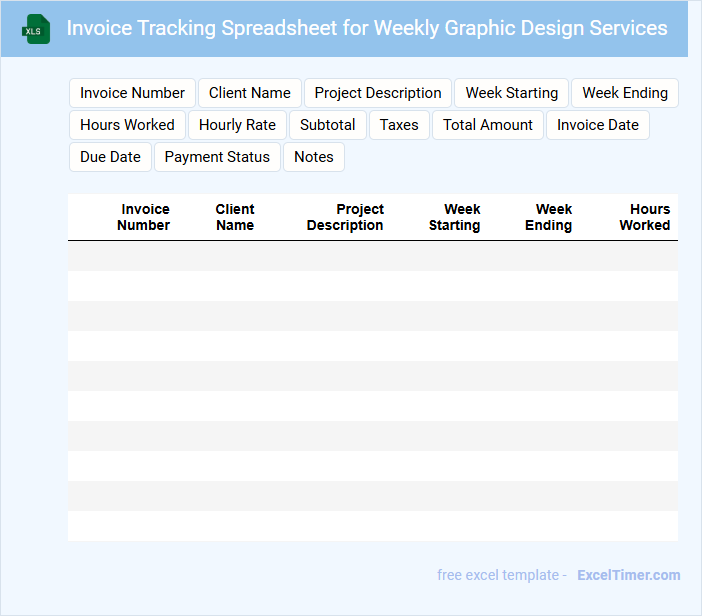The height and width of the screenshot is (616, 702).
Task: Select the Taxes tag
Action: [x=399, y=125]
